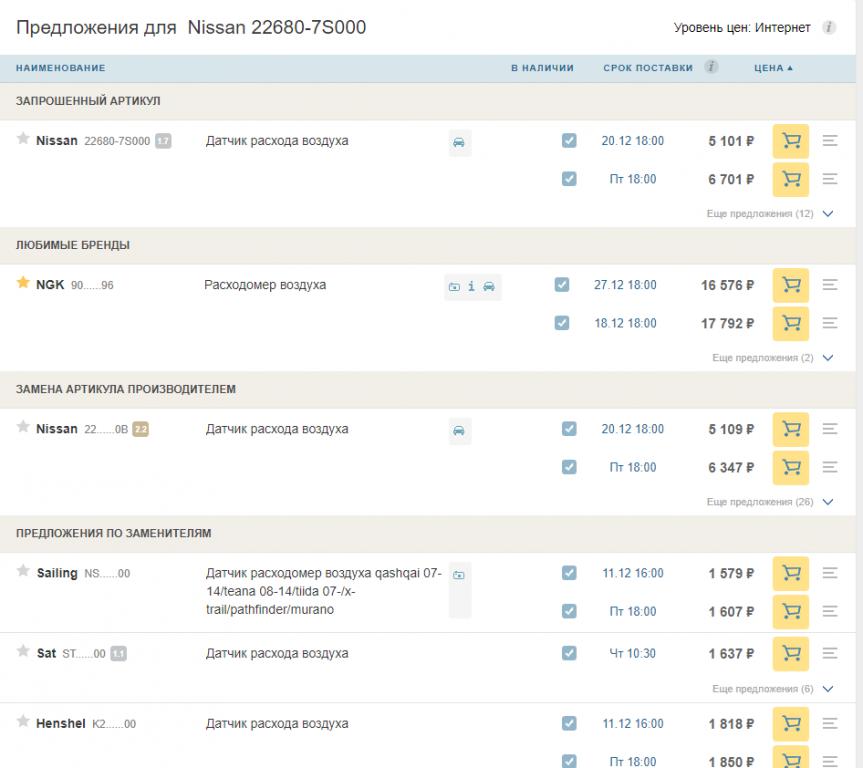Add the 5 101 ₽ offer to cart
863x768 pixels.
[x=791, y=141]
